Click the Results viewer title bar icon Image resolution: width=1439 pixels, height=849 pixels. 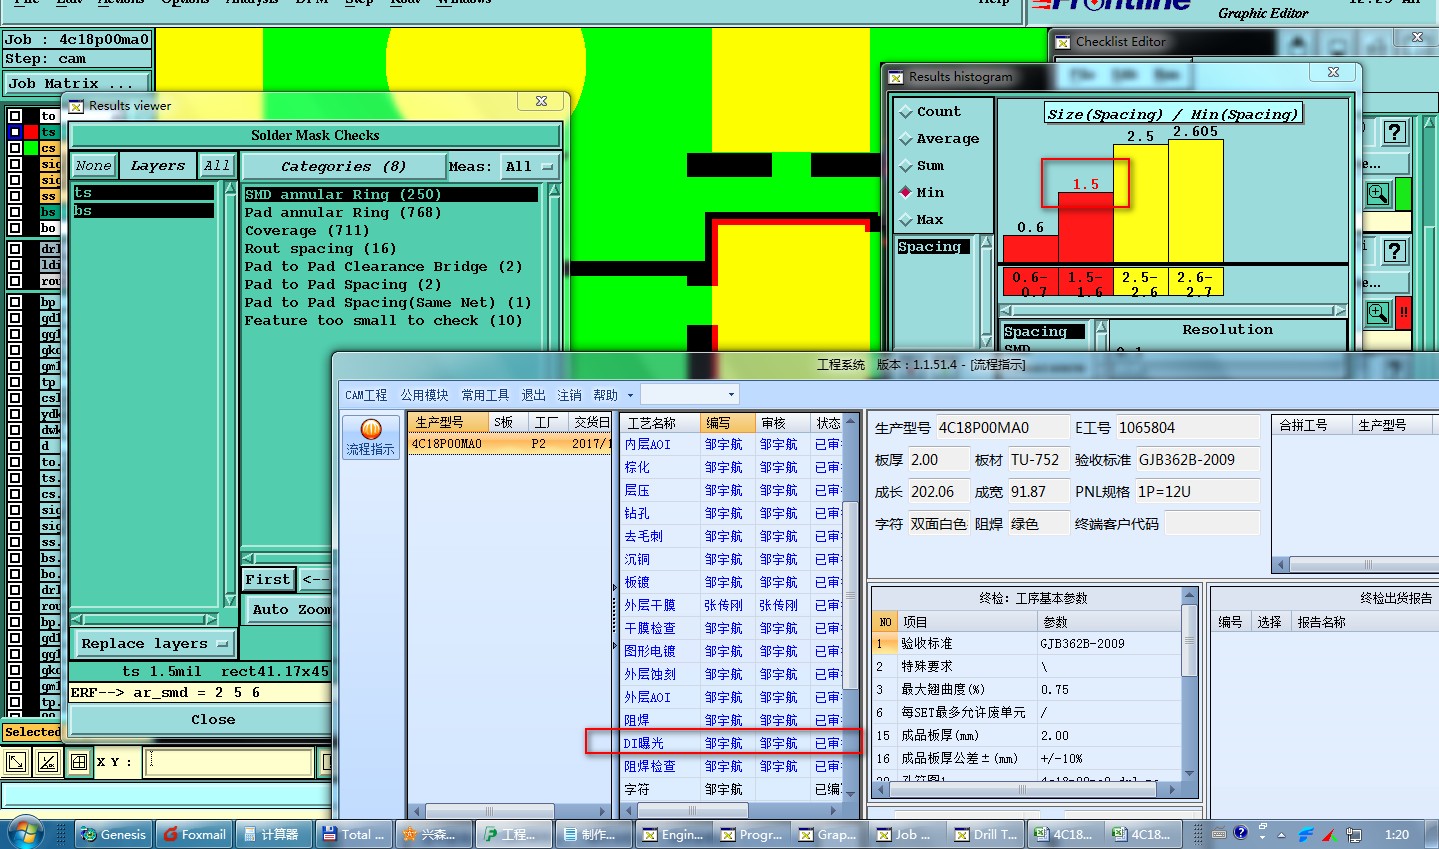point(76,106)
